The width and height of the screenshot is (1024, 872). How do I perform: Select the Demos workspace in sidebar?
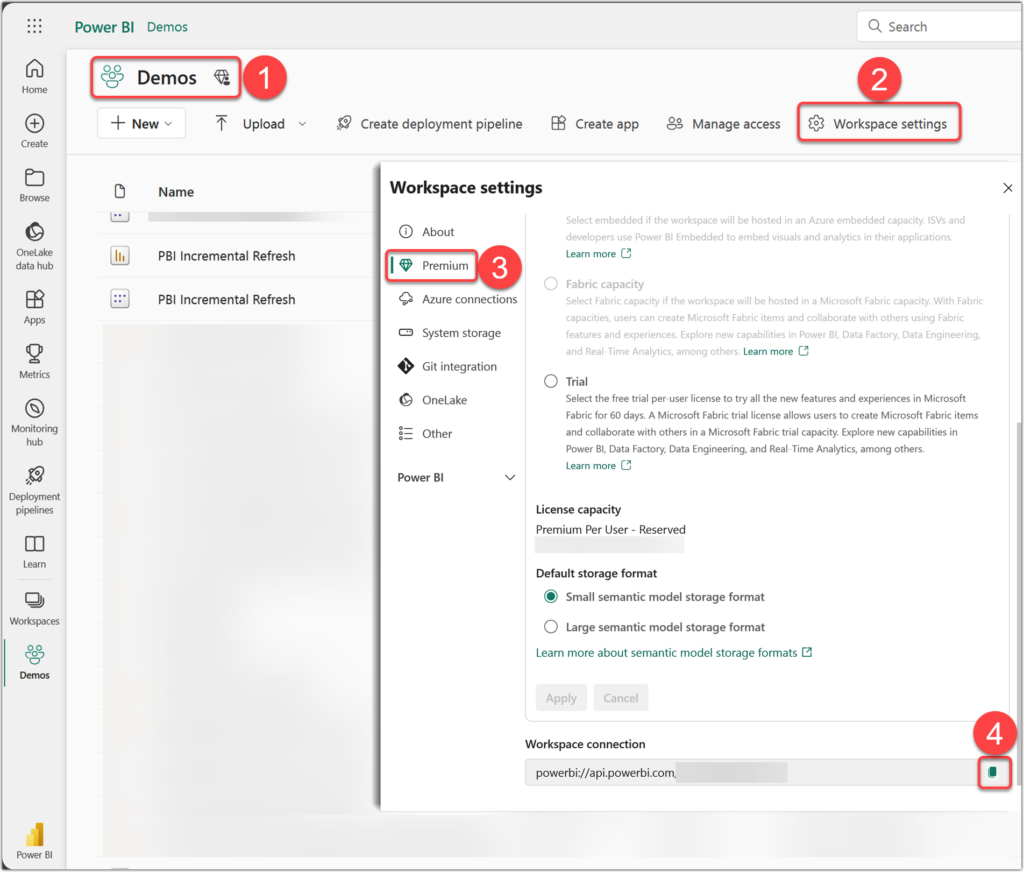point(35,663)
